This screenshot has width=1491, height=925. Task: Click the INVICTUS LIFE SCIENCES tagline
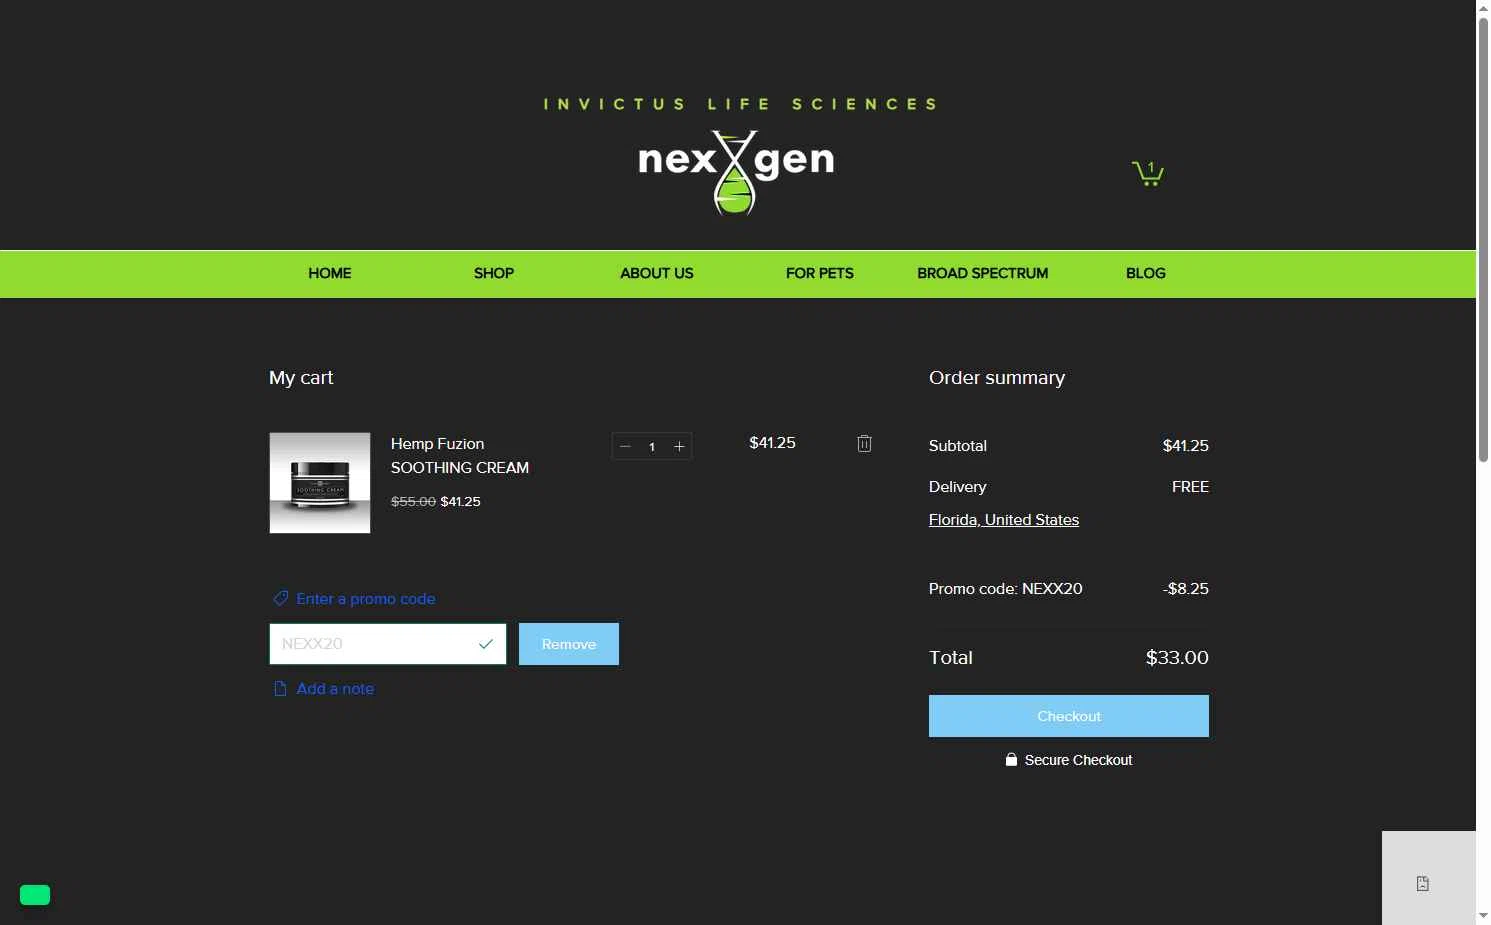pos(740,104)
